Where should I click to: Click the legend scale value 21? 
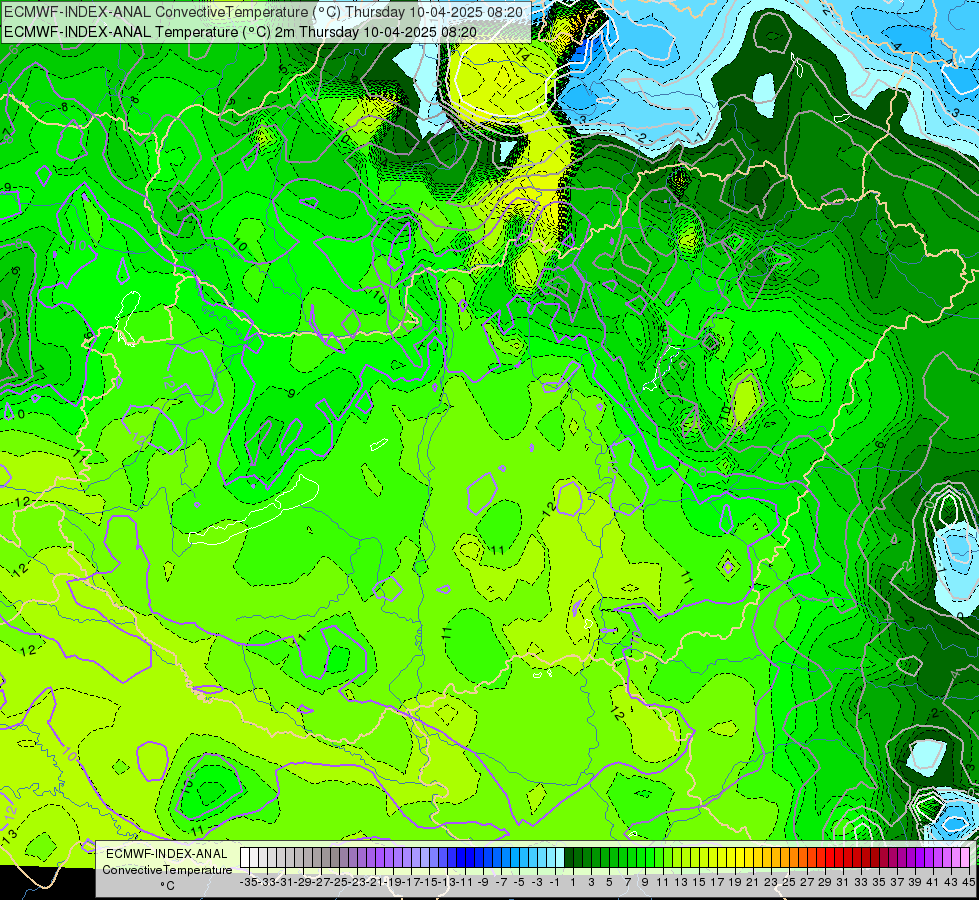(x=752, y=882)
